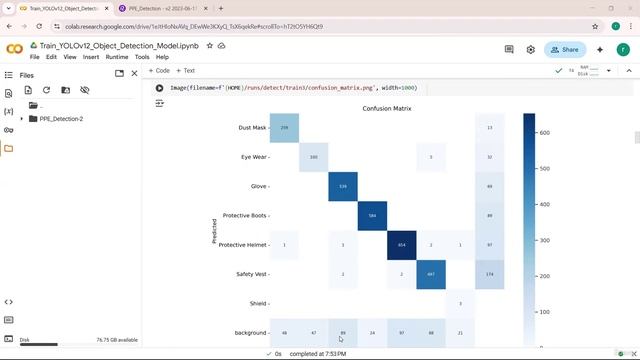The height and width of the screenshot is (360, 640).
Task: Open the Edit menu
Action: [x=51, y=57]
